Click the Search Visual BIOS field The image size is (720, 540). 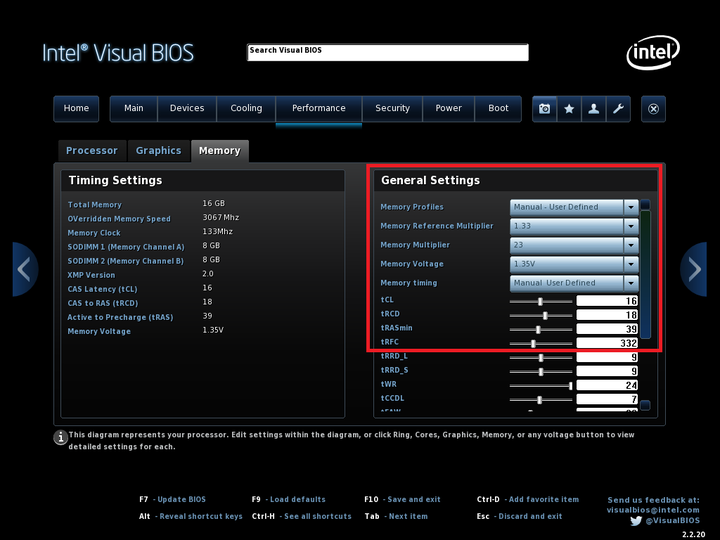pyautogui.click(x=388, y=52)
